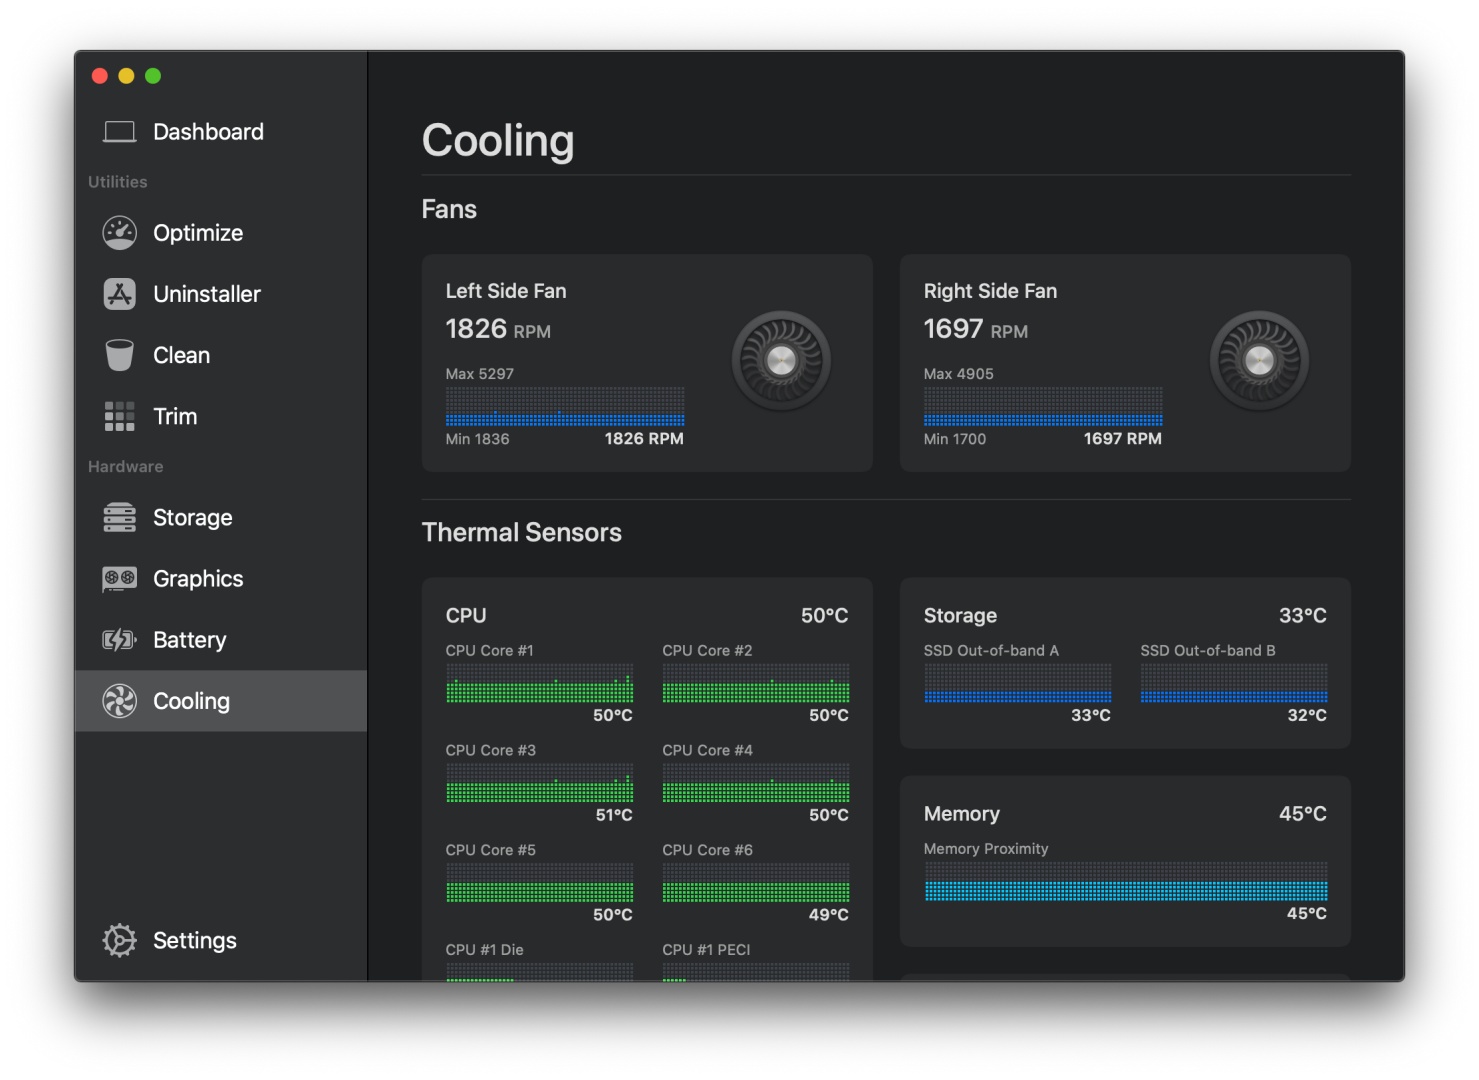
Task: Select the CPU Core #1 temperature graph
Action: point(539,684)
